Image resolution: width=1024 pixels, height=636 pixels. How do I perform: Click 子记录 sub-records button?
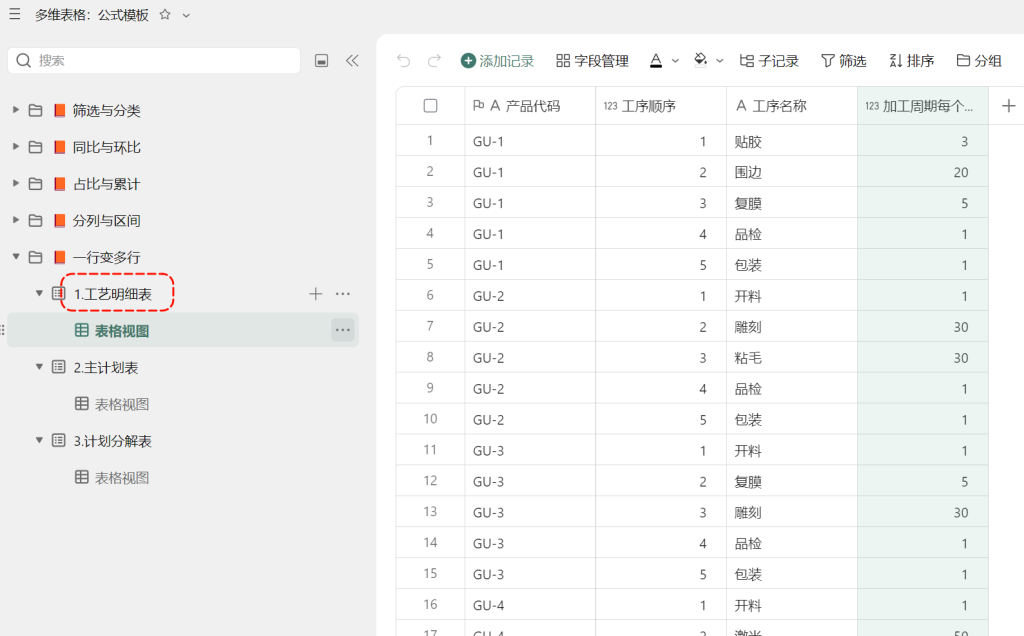click(x=769, y=61)
